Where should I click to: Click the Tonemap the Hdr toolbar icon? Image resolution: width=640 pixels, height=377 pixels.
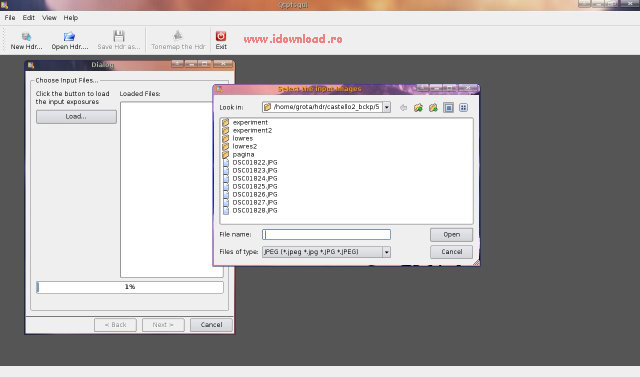pyautogui.click(x=178, y=36)
